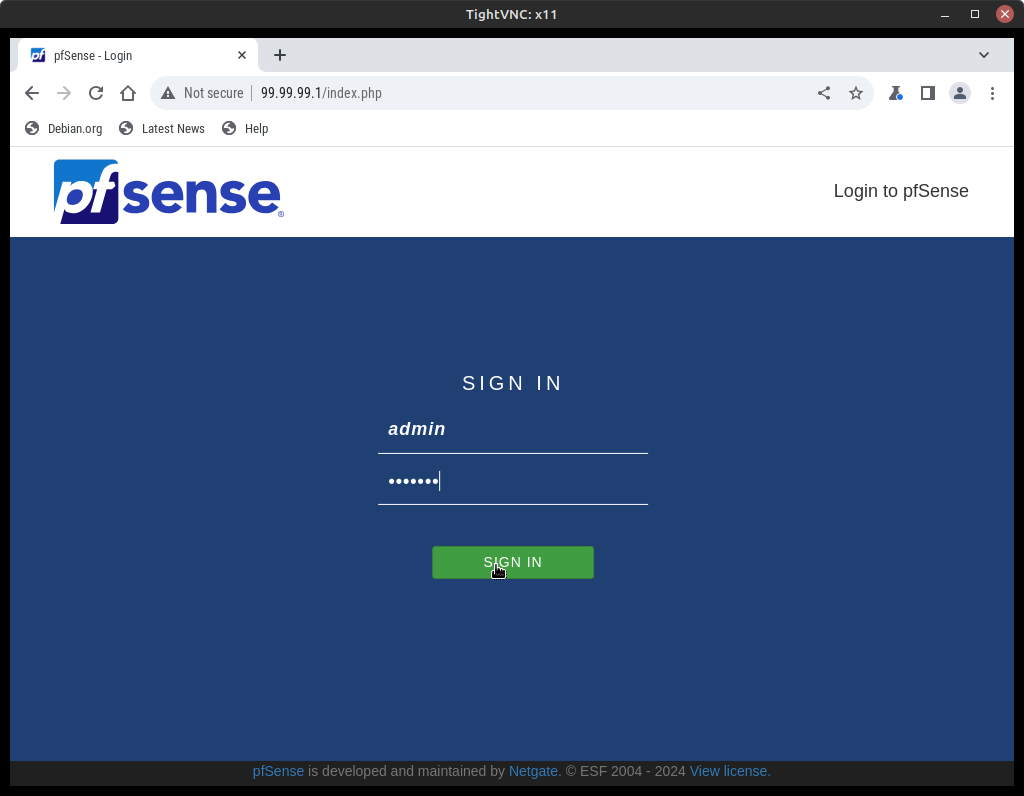Go to the browser home page
The height and width of the screenshot is (796, 1024).
[x=128, y=93]
